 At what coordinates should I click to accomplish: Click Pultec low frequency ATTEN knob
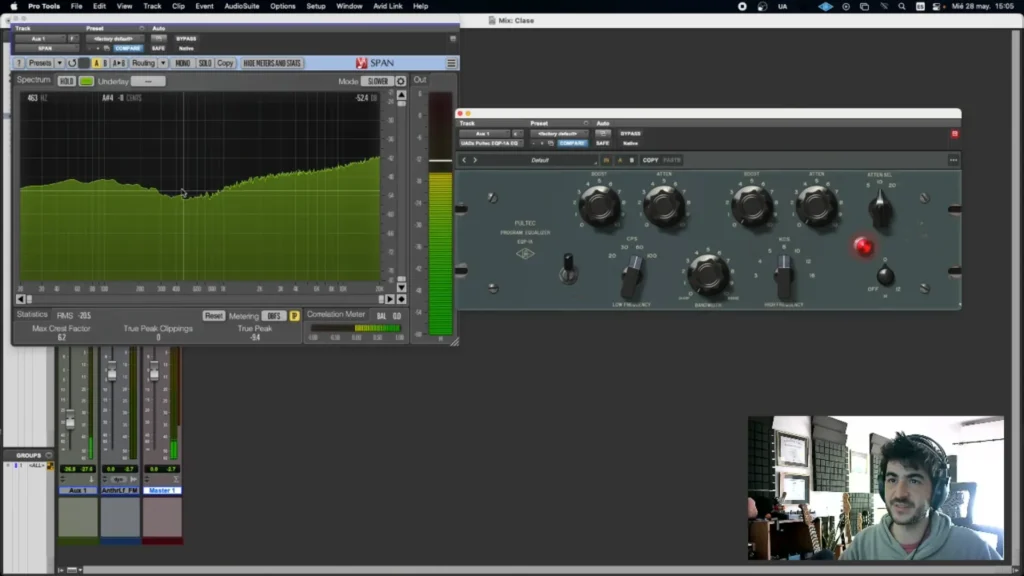click(x=664, y=206)
